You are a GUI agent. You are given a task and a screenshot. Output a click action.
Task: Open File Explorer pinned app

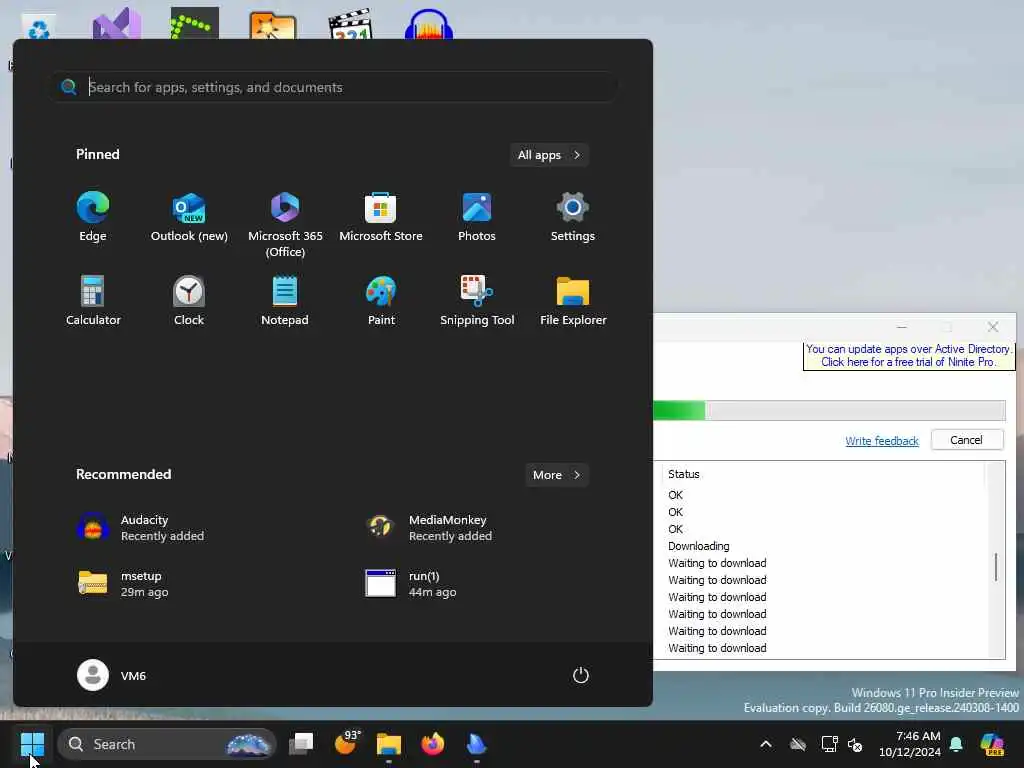(x=573, y=300)
